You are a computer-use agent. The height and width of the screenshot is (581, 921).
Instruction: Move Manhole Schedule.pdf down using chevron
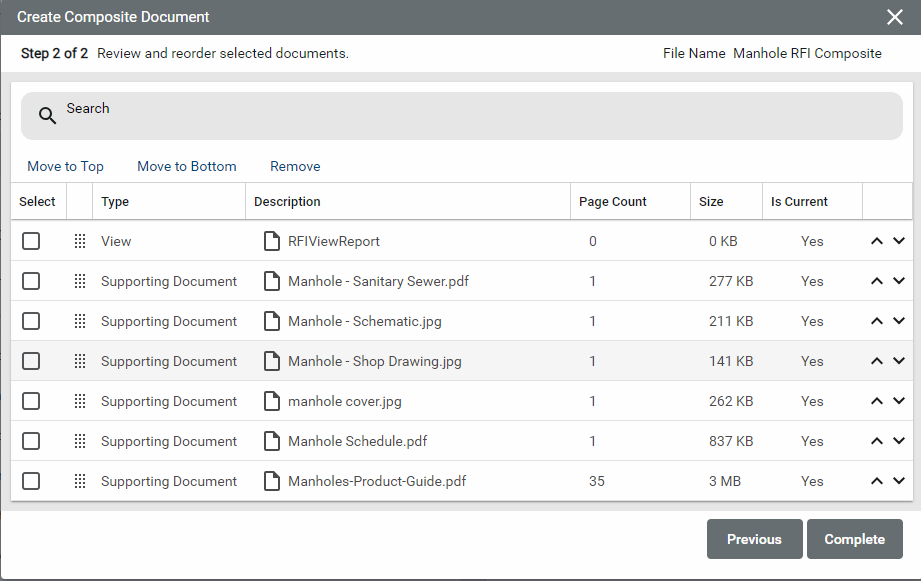click(x=898, y=441)
